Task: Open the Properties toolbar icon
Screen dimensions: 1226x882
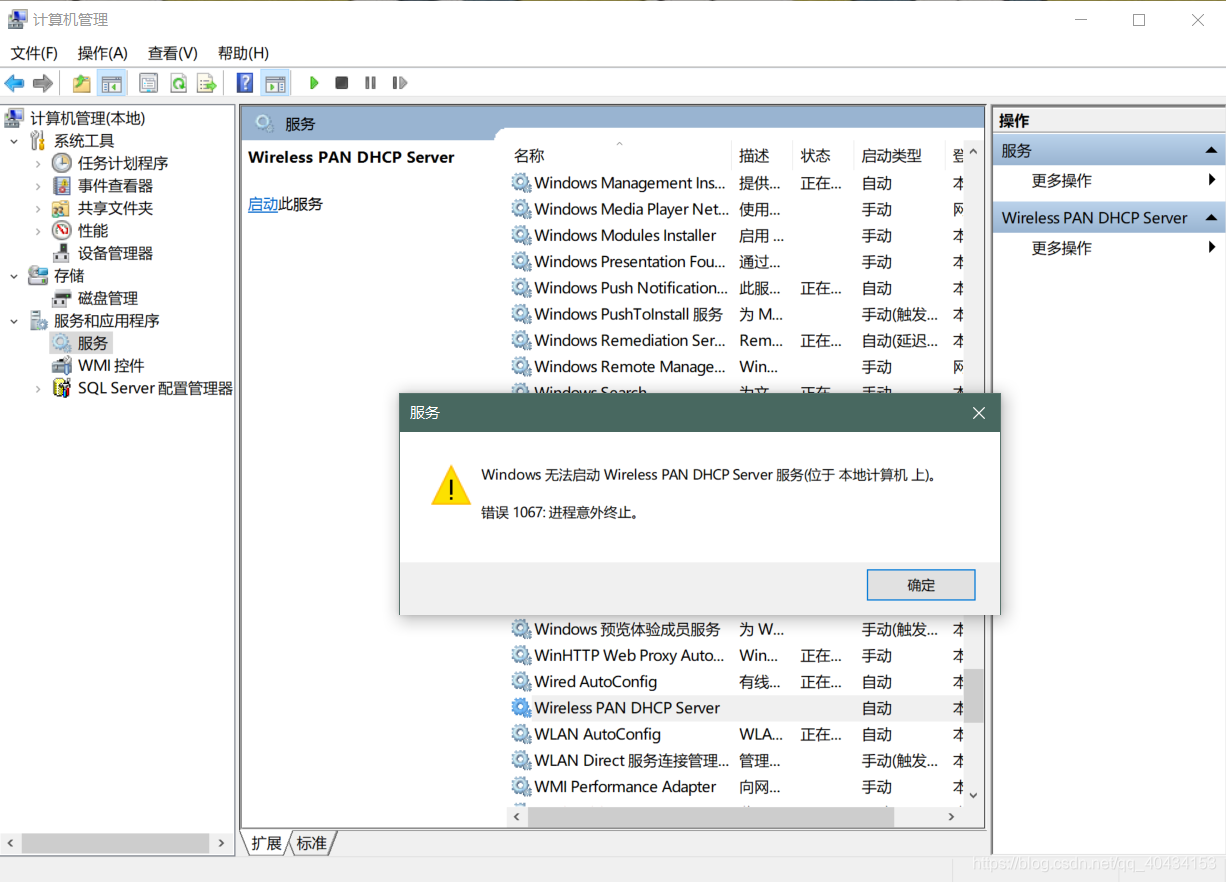Action: pos(148,83)
